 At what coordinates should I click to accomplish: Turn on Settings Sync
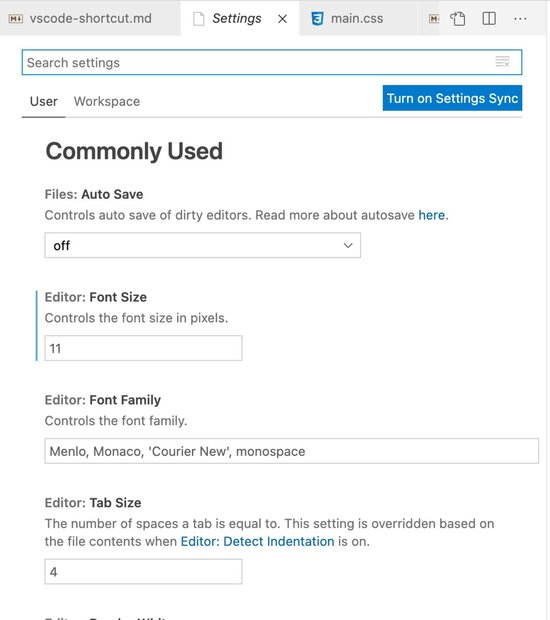[x=452, y=98]
